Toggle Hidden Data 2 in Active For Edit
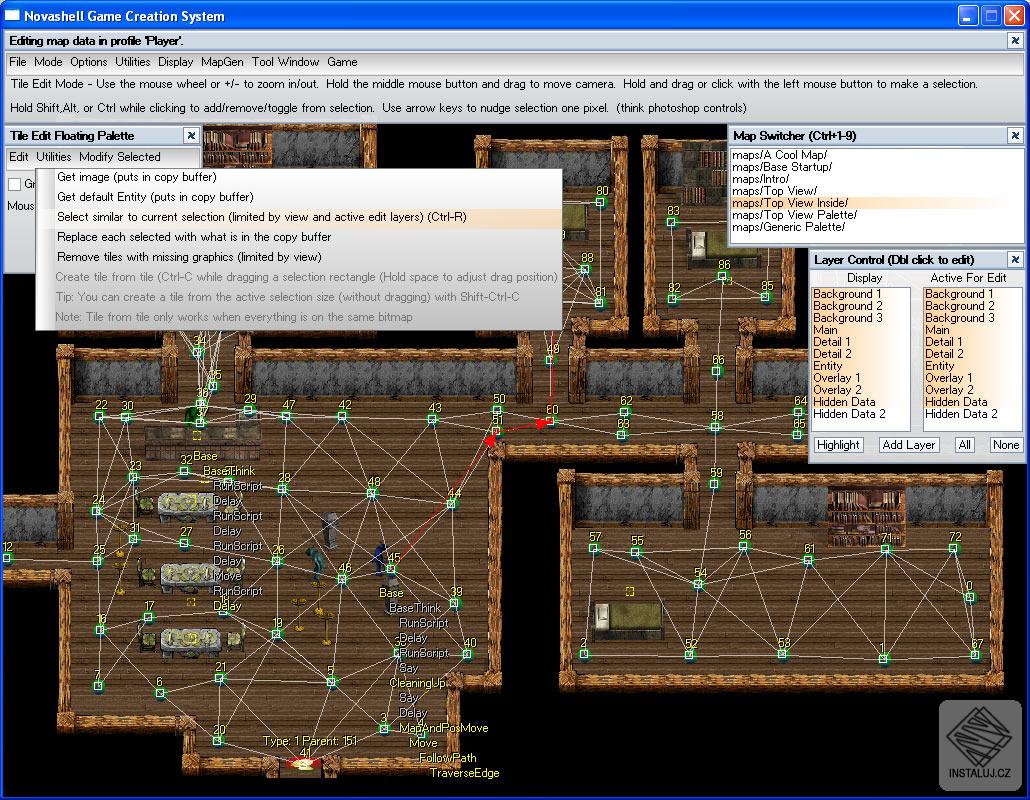The width and height of the screenshot is (1030, 800). click(x=973, y=414)
